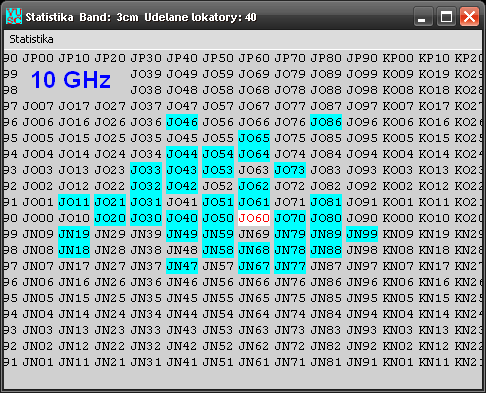
Task: Click the highlighted JO70 locator
Action: coord(290,218)
